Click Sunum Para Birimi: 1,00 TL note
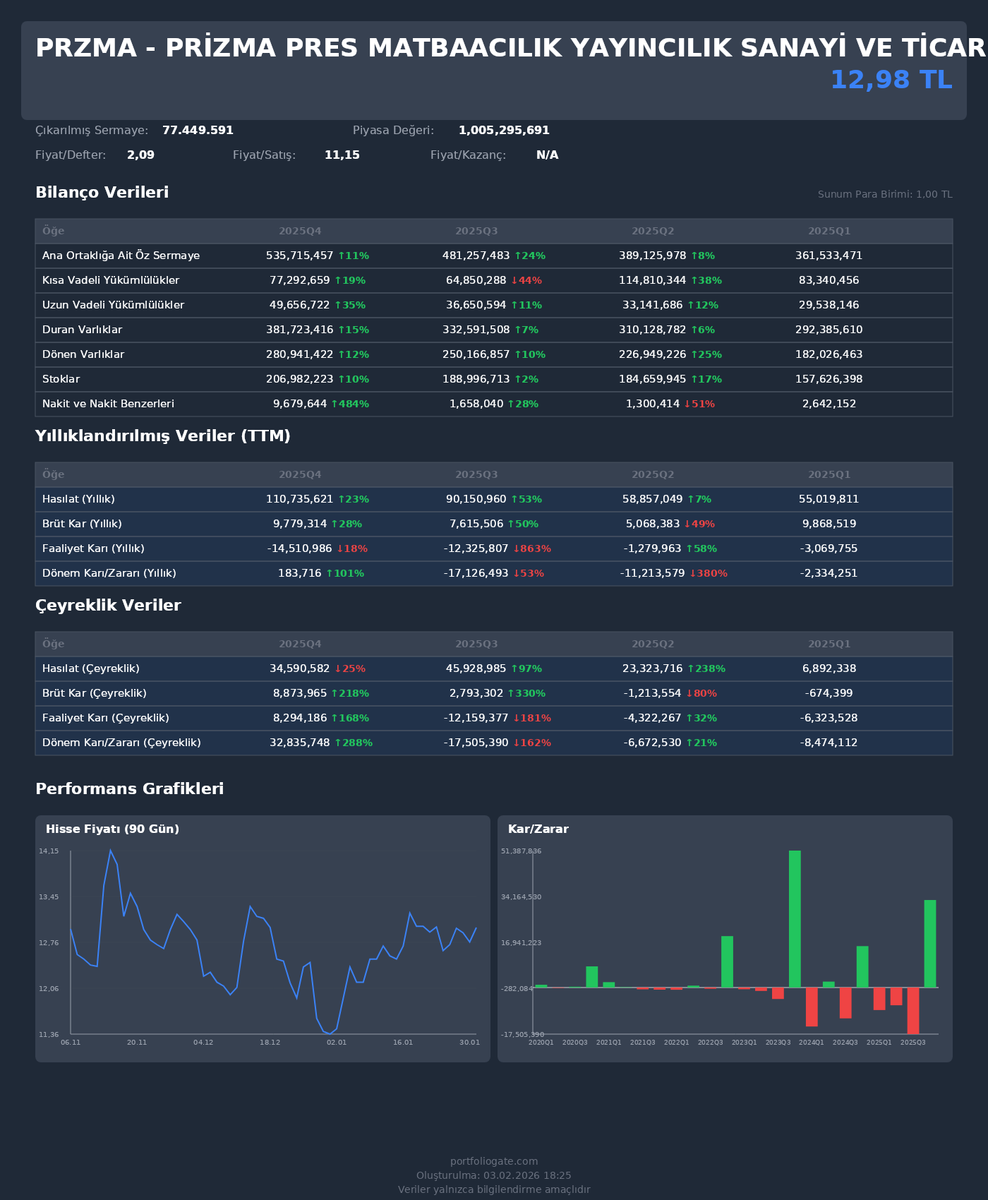The height and width of the screenshot is (1200, 988). point(885,194)
